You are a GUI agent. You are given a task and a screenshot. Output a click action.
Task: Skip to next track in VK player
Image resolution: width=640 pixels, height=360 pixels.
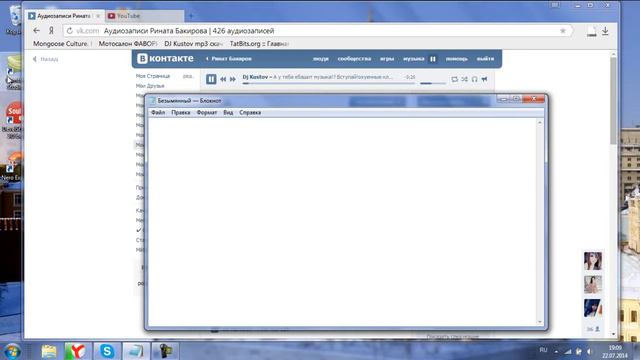(233, 79)
